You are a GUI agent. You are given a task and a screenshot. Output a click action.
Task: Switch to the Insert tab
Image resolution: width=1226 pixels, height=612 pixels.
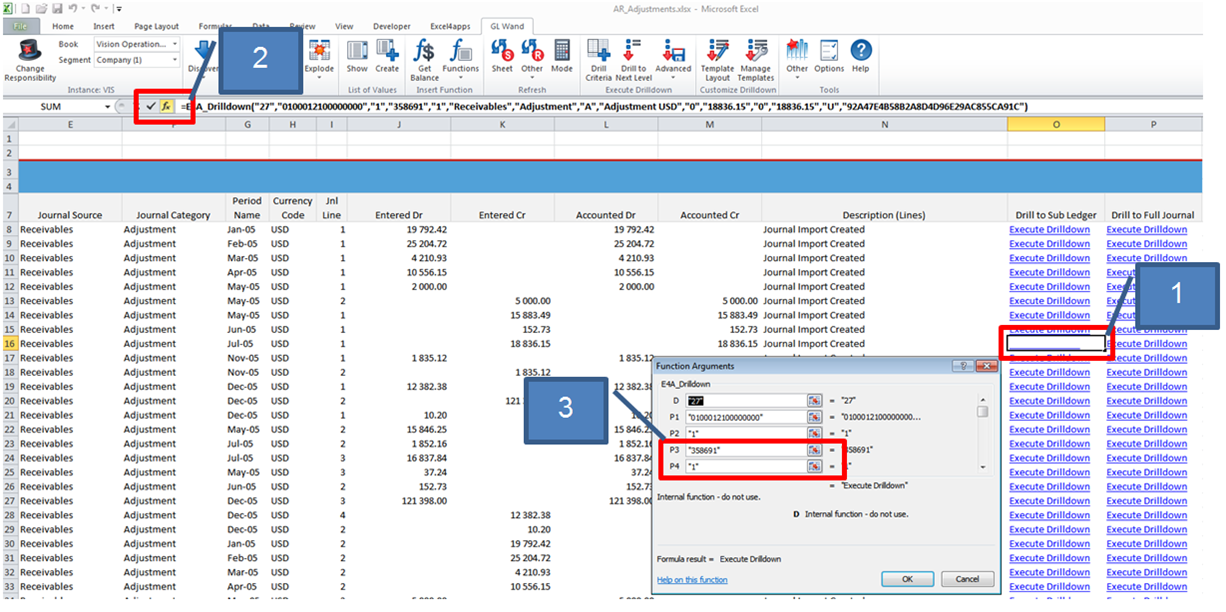(x=103, y=26)
